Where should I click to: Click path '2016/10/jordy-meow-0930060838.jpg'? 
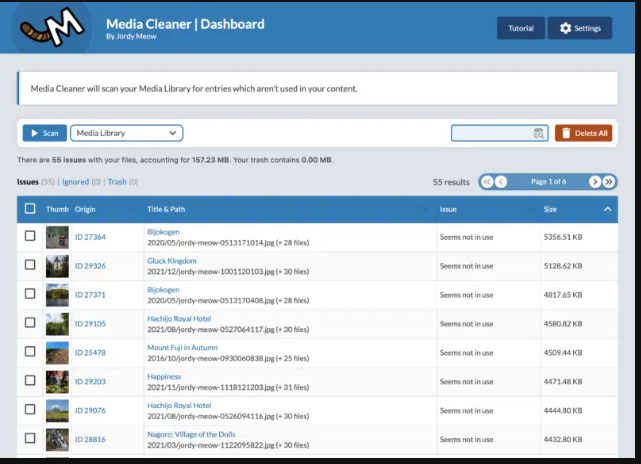click(211, 359)
